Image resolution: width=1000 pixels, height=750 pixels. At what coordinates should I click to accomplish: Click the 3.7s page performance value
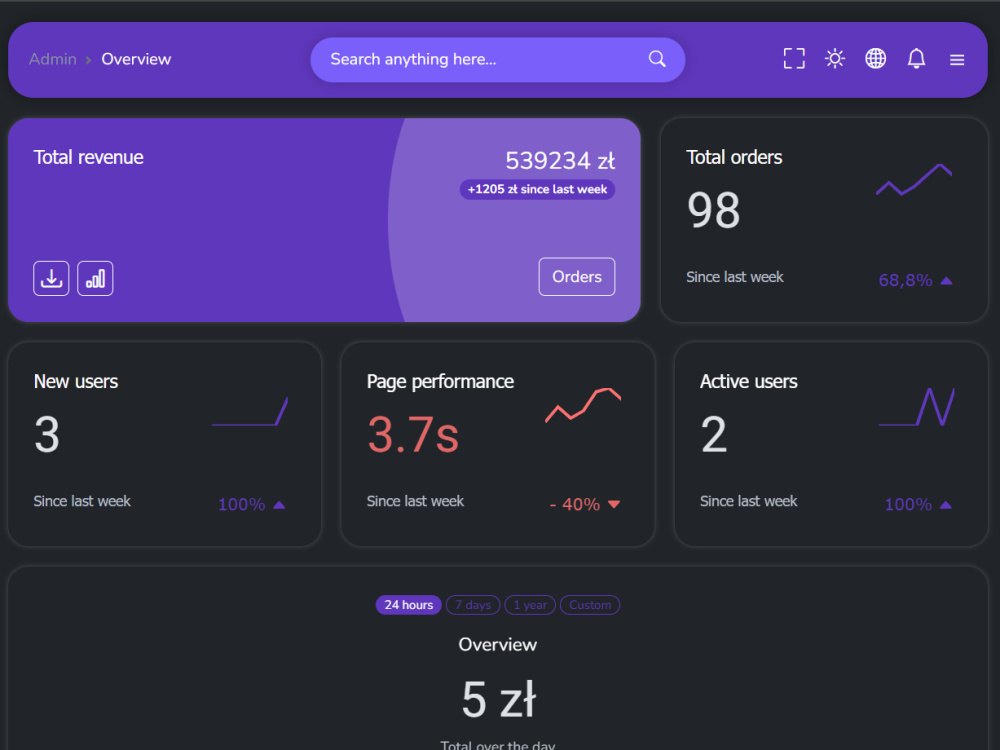pos(413,435)
